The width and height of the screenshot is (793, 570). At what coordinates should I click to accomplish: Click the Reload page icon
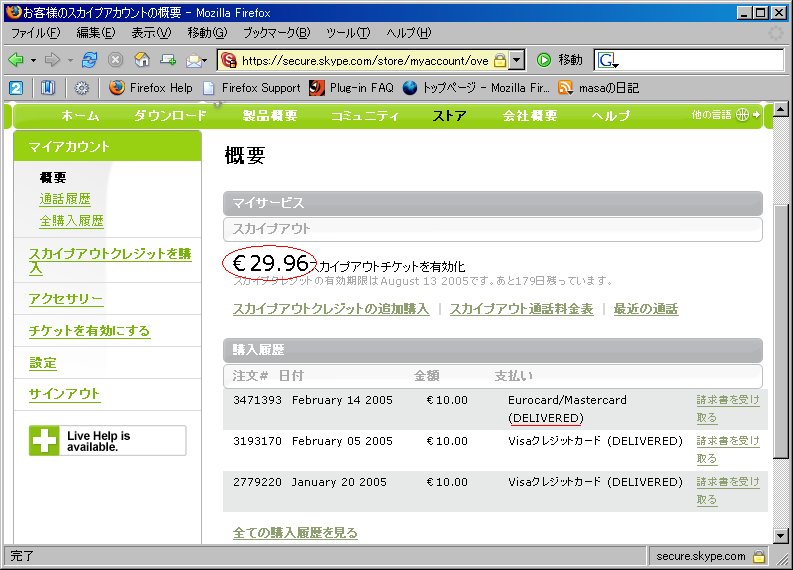click(x=90, y=60)
